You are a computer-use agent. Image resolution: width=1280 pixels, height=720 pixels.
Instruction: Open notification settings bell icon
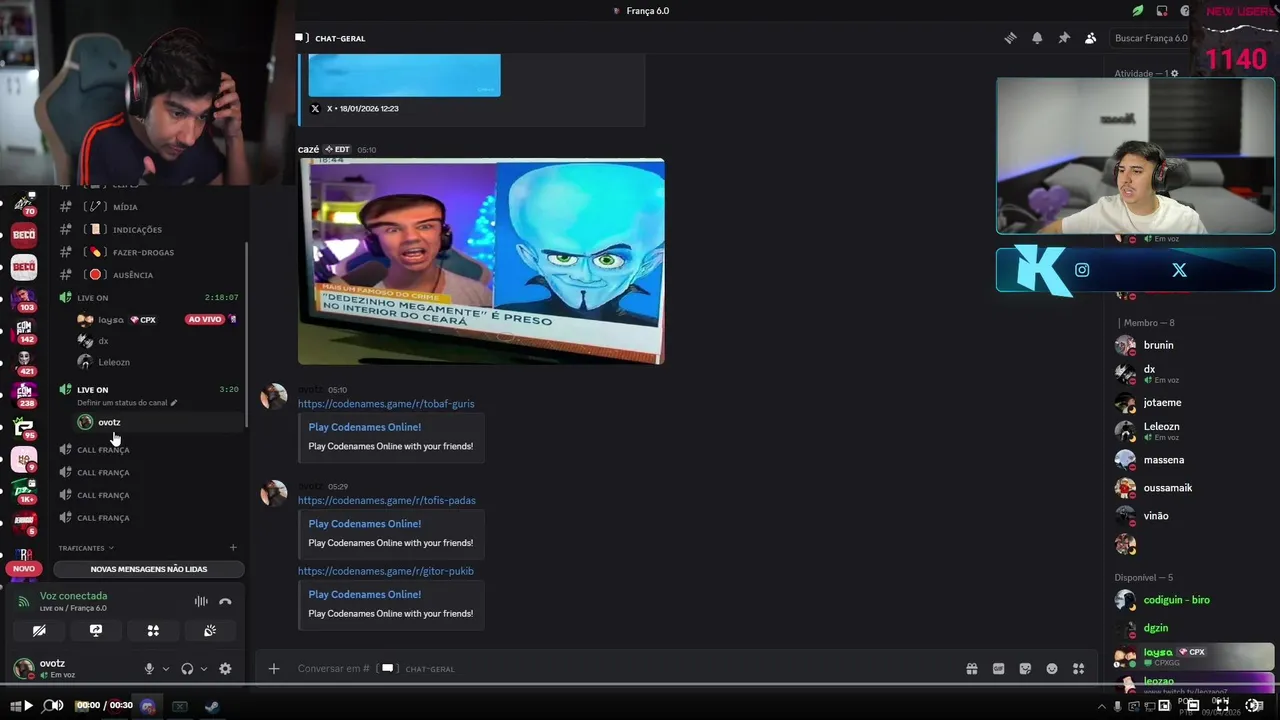(x=1037, y=38)
